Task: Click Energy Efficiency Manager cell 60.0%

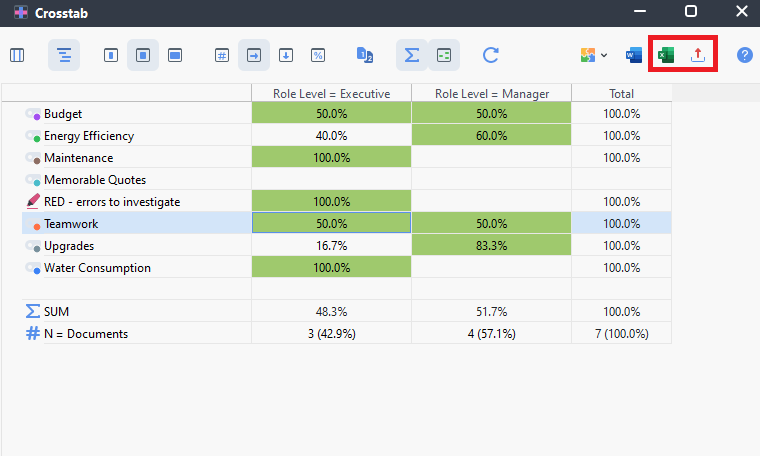Action: [x=491, y=136]
